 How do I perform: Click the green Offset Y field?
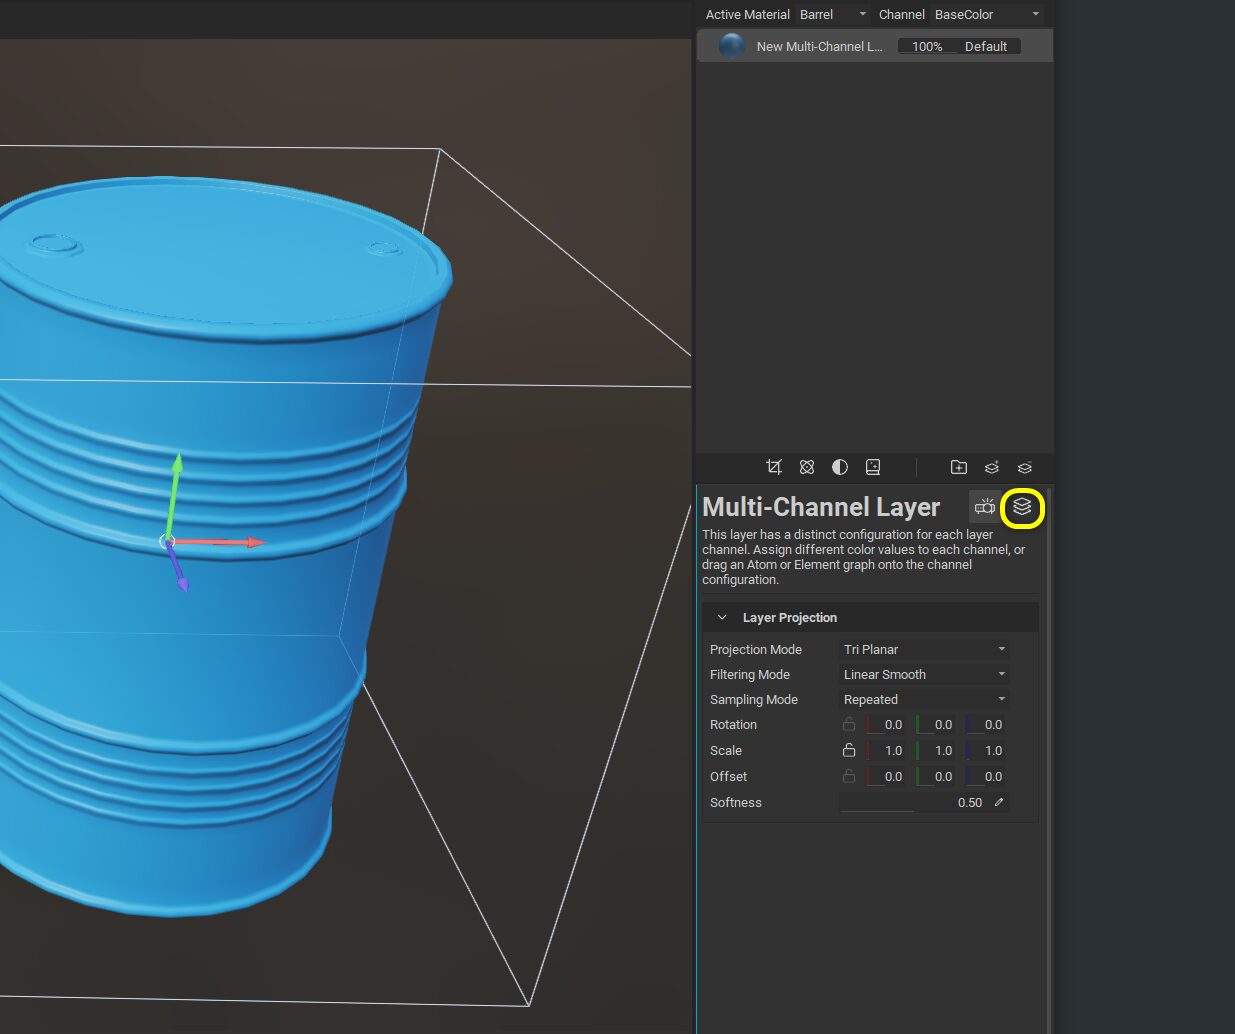coord(936,776)
